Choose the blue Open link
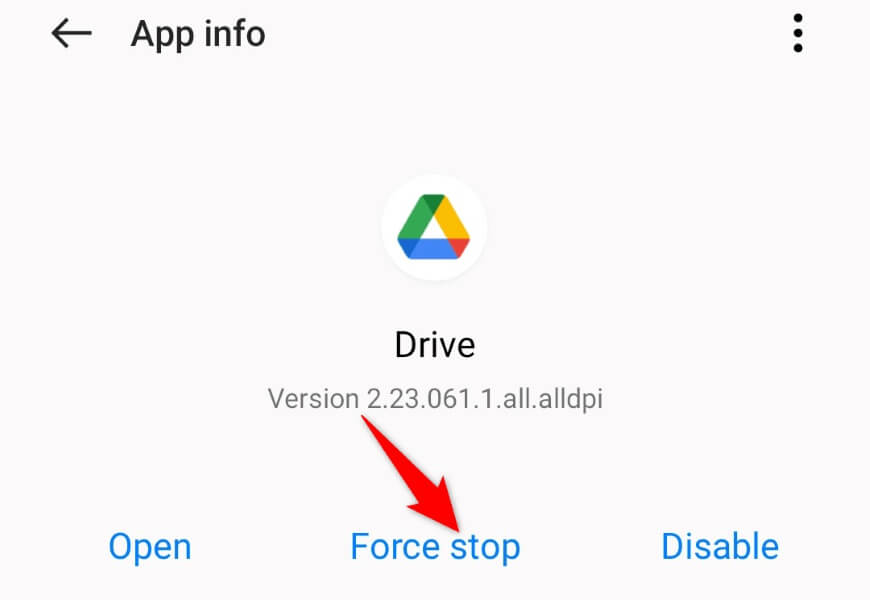 click(x=150, y=547)
